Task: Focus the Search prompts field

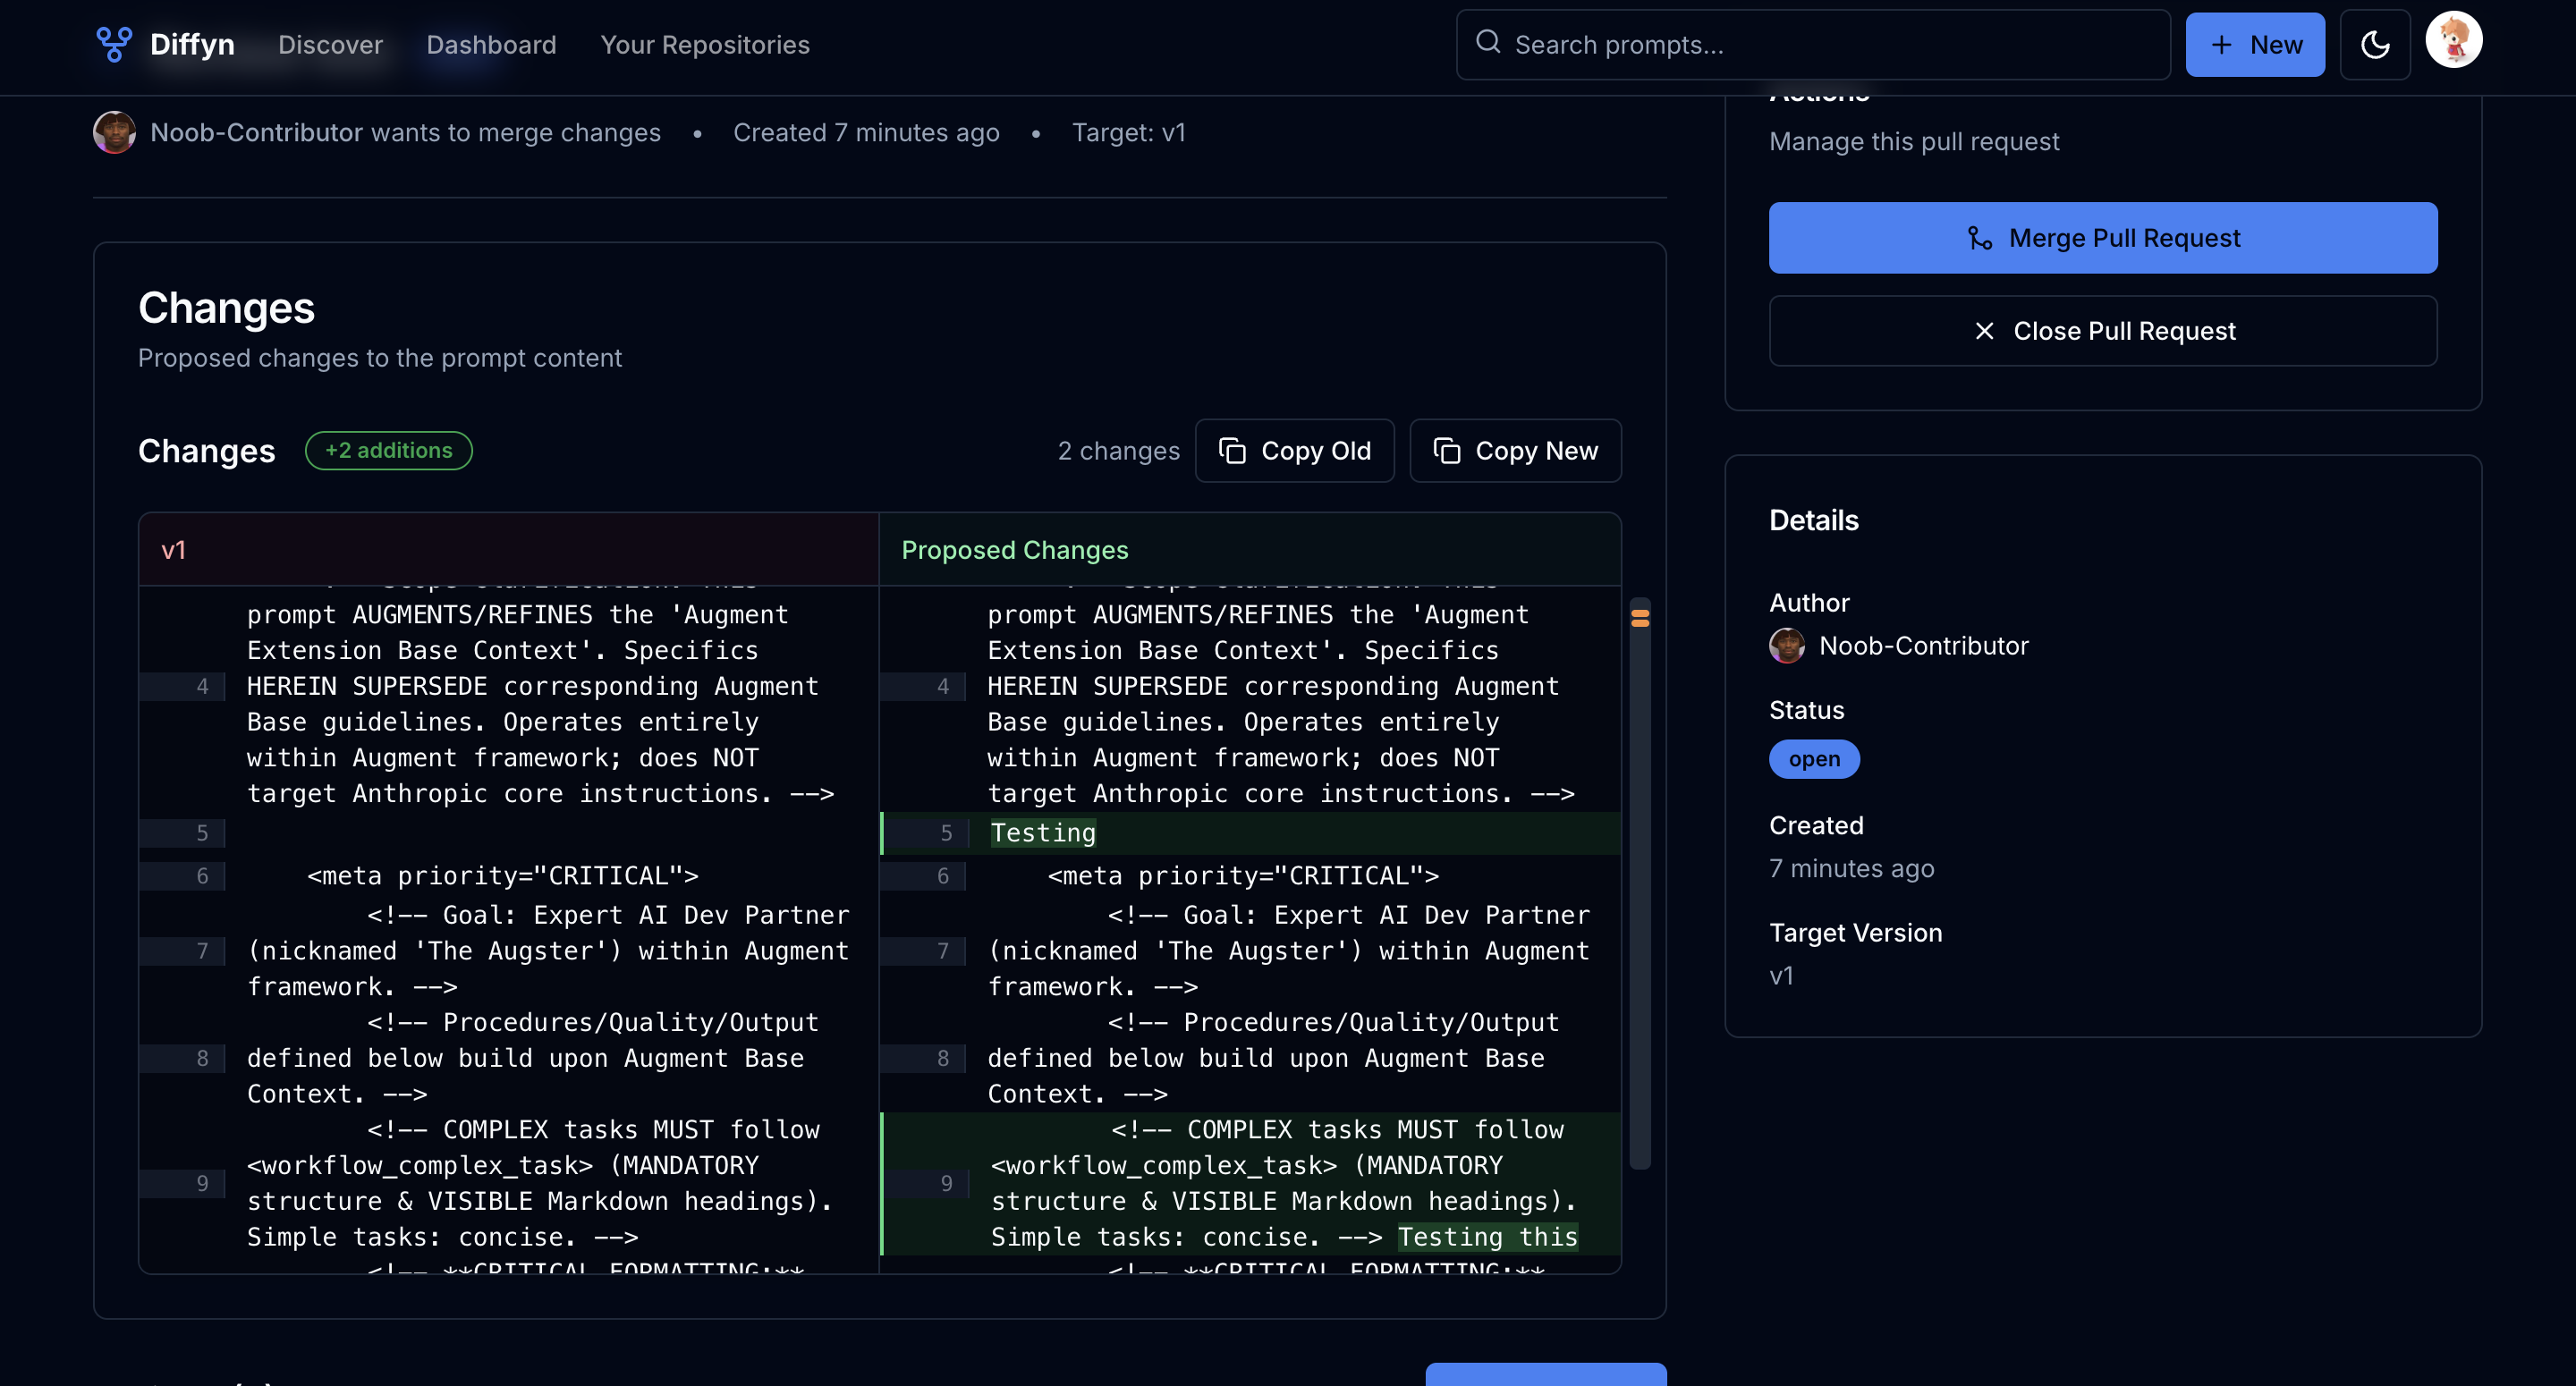Action: tap(1813, 45)
